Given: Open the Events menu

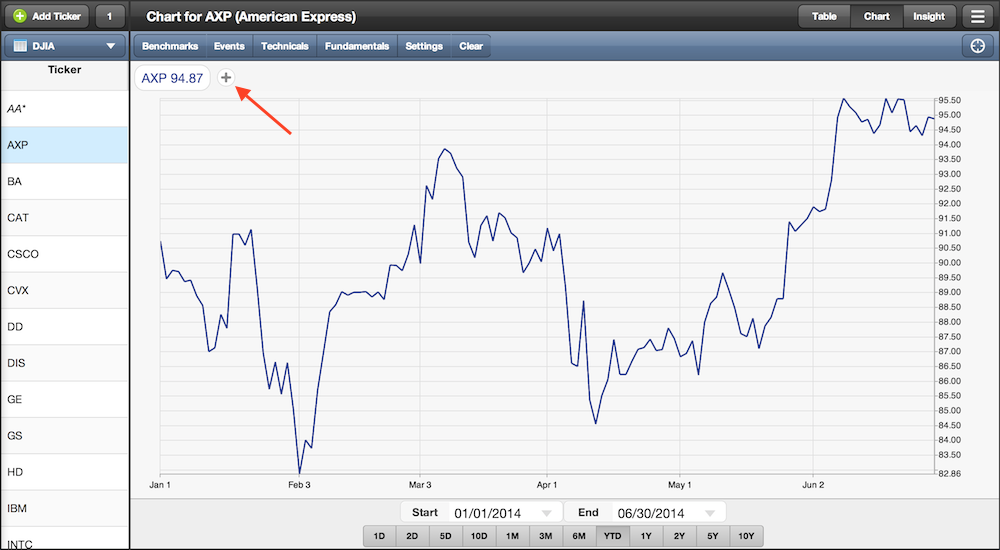Looking at the screenshot, I should [x=229, y=46].
